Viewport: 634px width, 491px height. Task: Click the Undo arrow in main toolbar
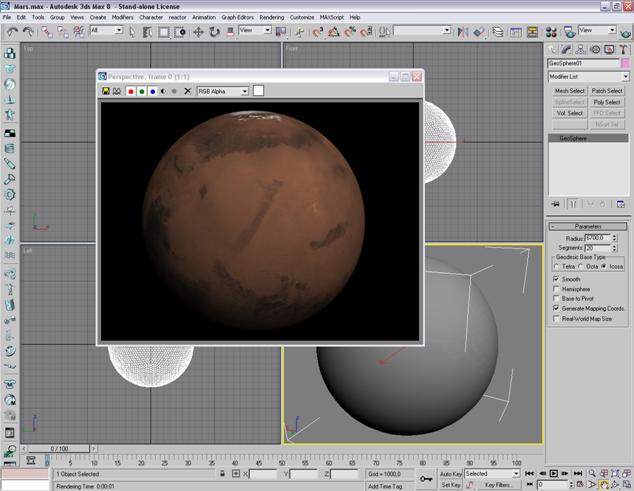[12, 31]
